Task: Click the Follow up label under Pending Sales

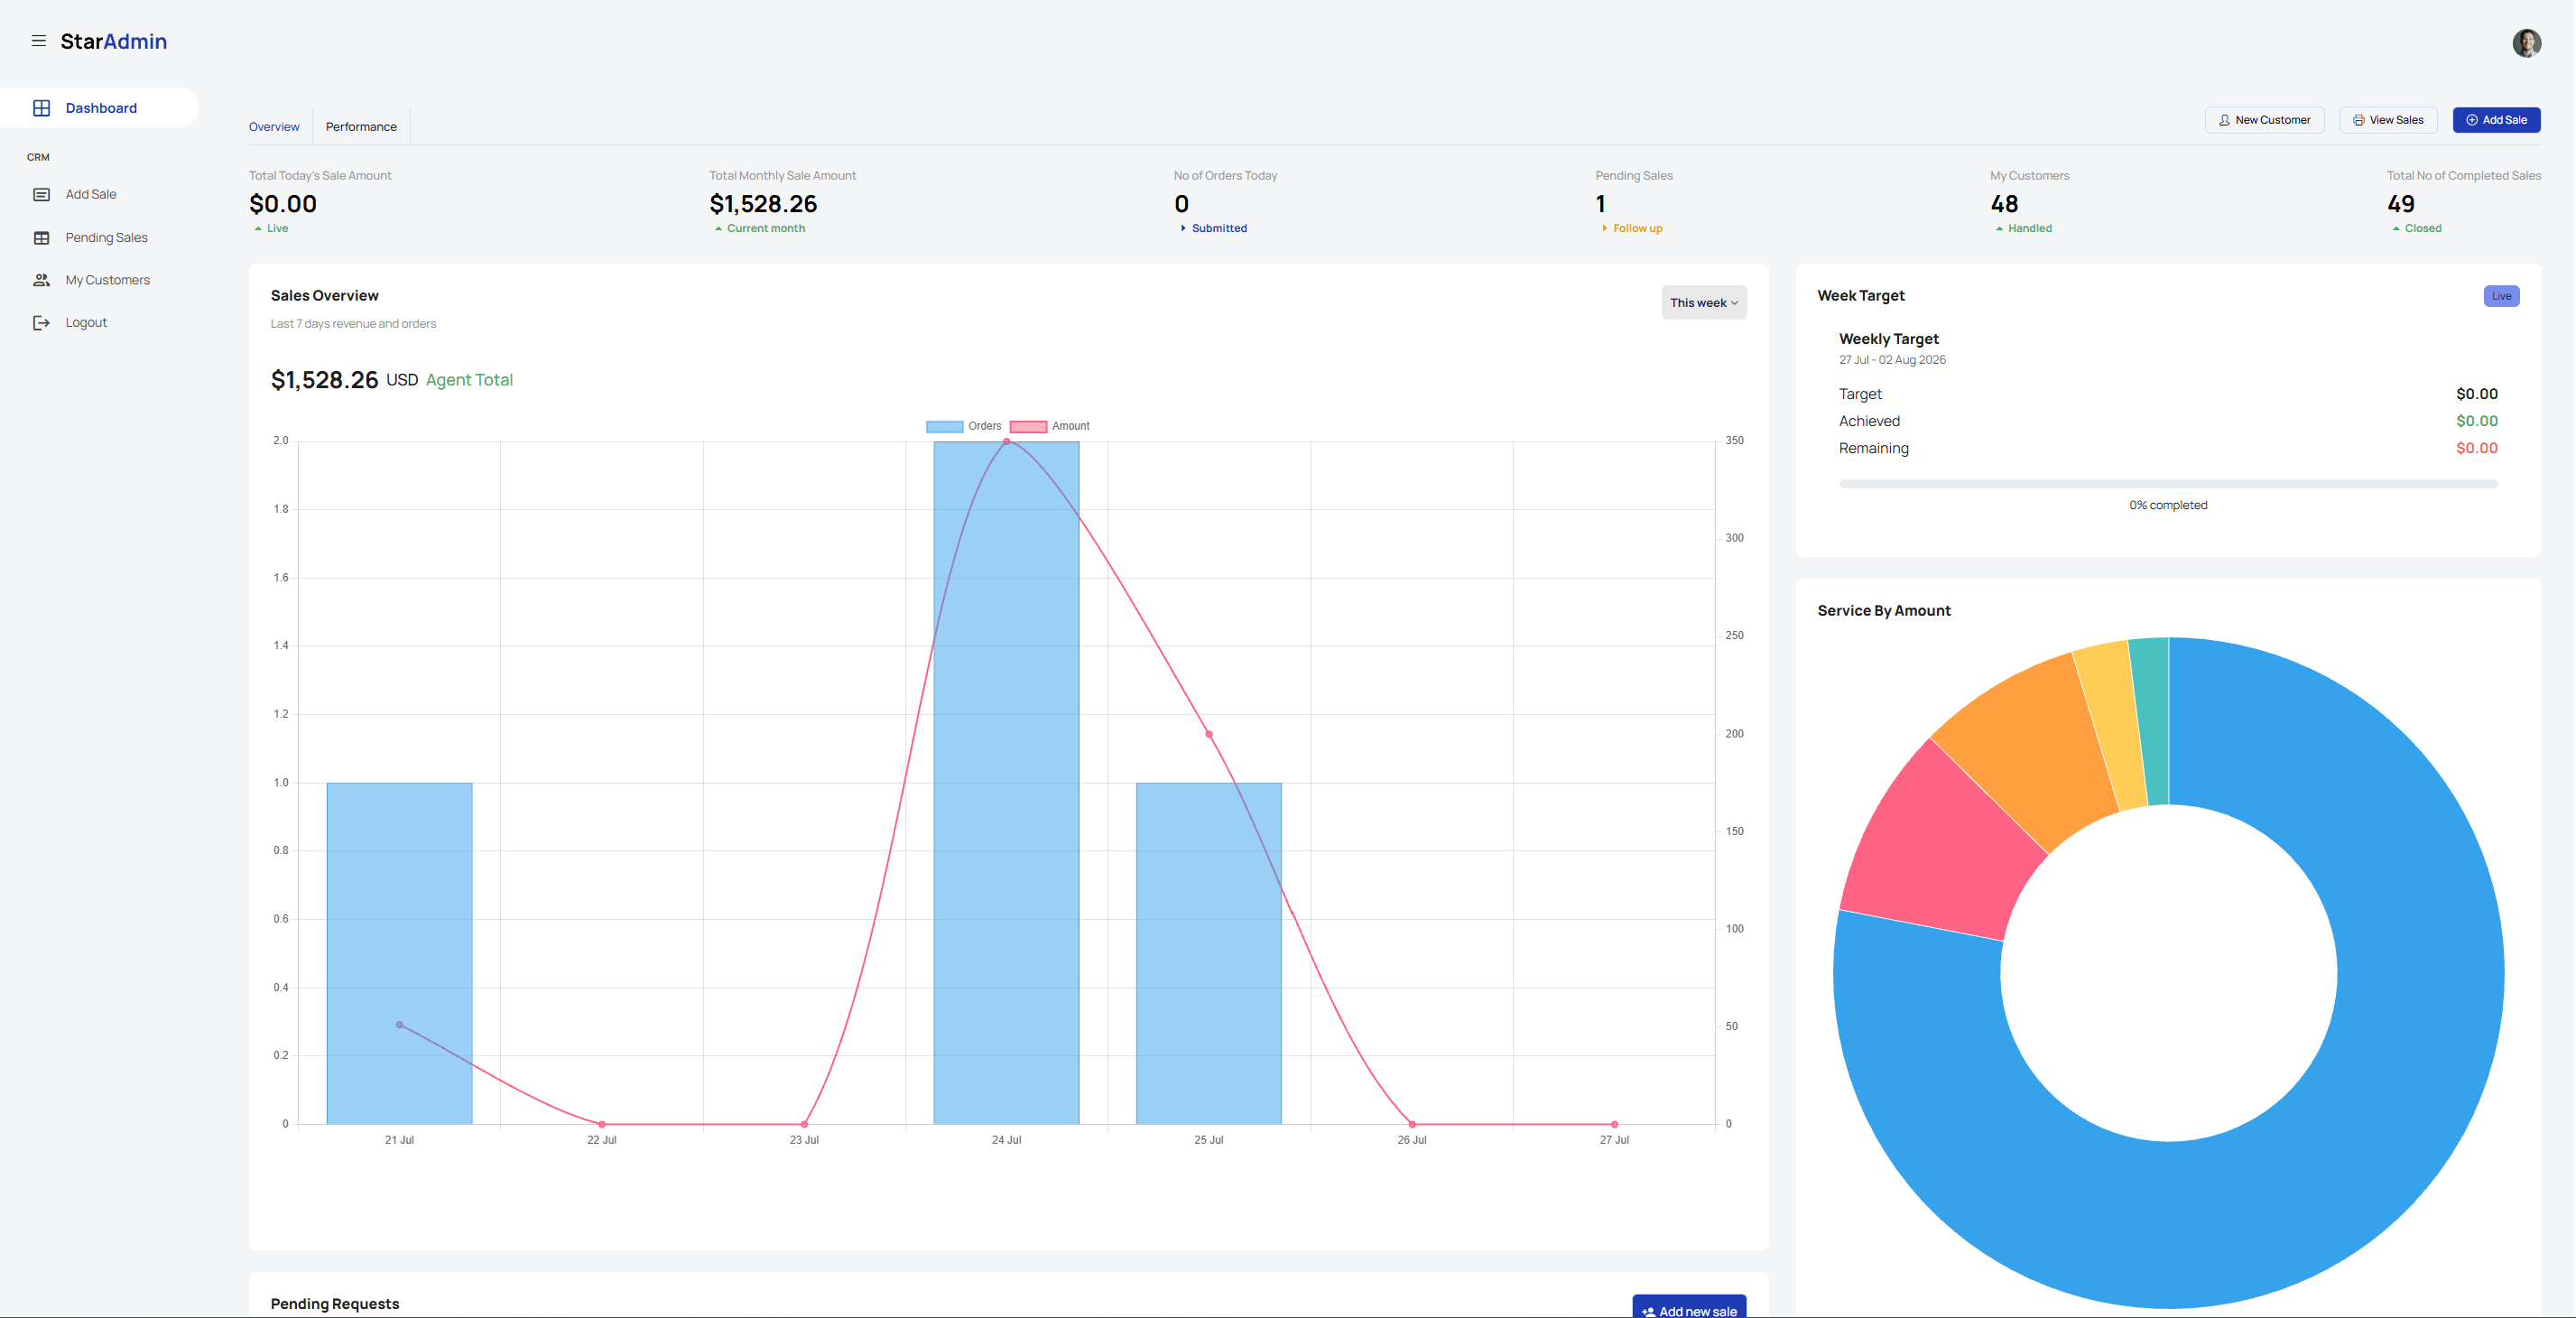Action: pyautogui.click(x=1637, y=229)
